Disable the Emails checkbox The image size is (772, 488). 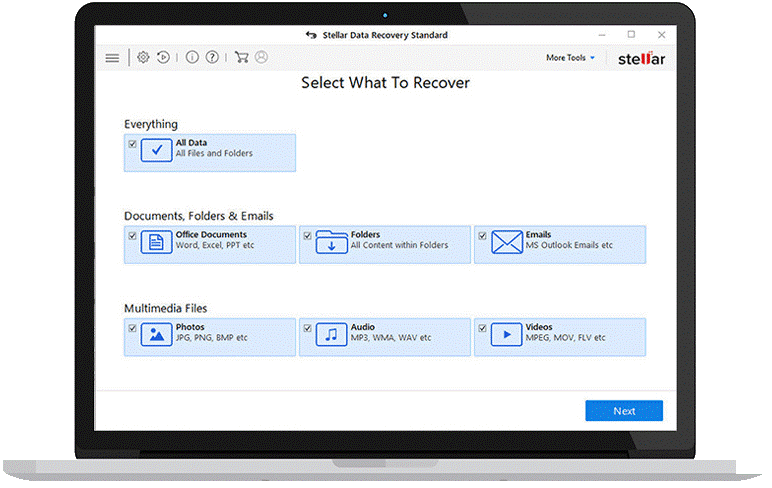482,236
